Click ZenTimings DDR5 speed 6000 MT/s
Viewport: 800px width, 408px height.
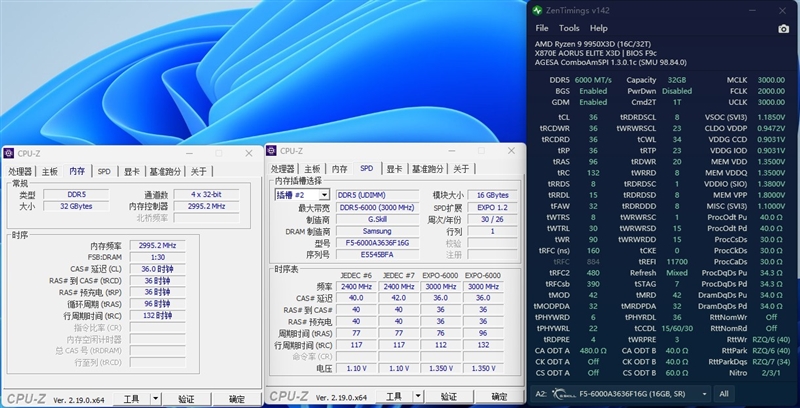click(593, 80)
